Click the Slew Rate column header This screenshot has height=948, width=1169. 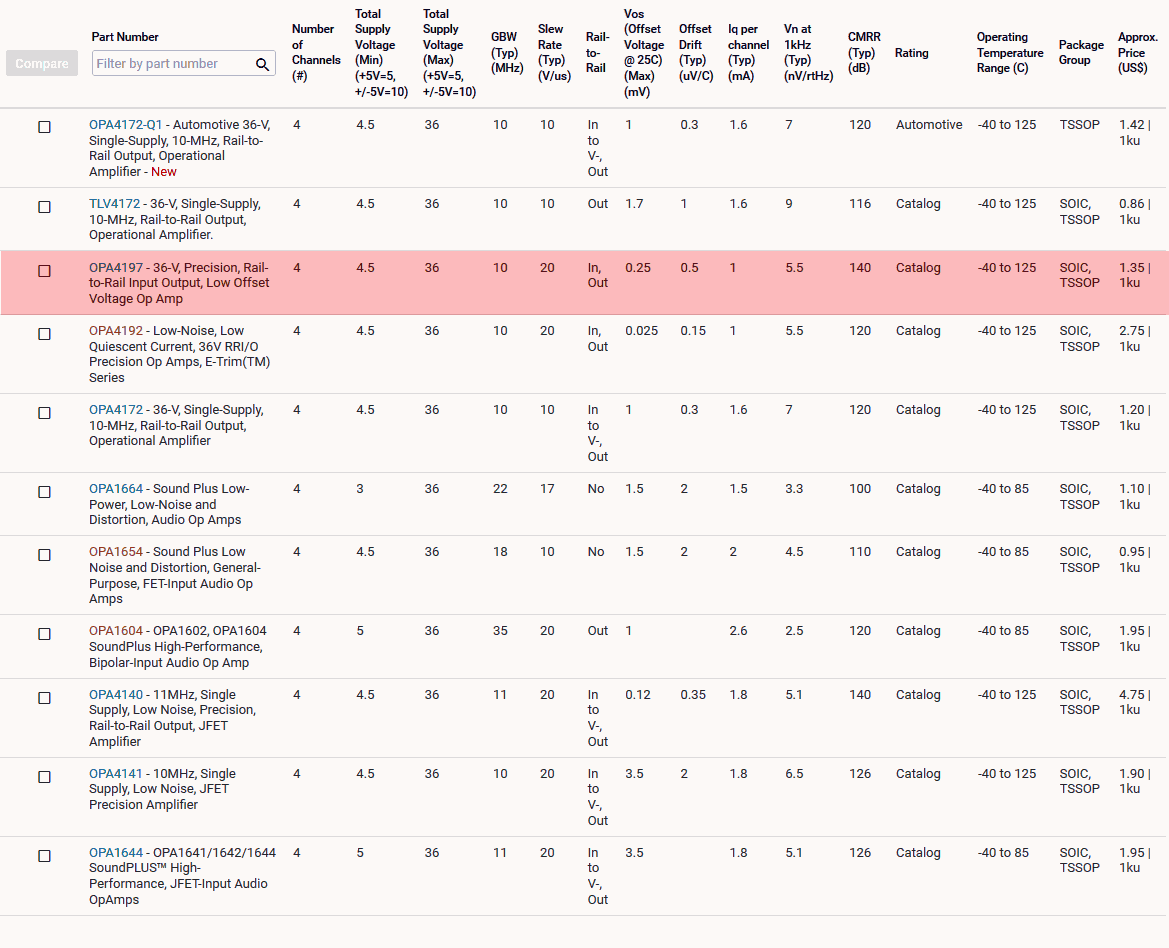(x=552, y=53)
